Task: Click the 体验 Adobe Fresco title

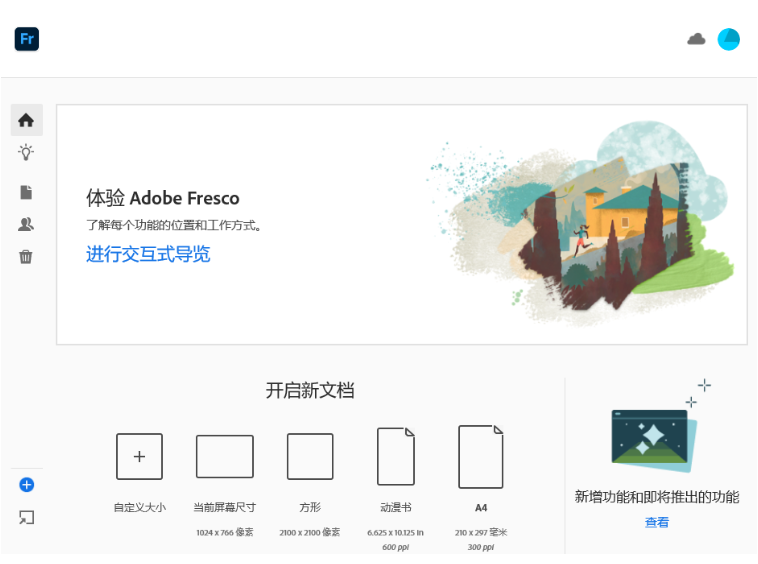Action: 163,198
